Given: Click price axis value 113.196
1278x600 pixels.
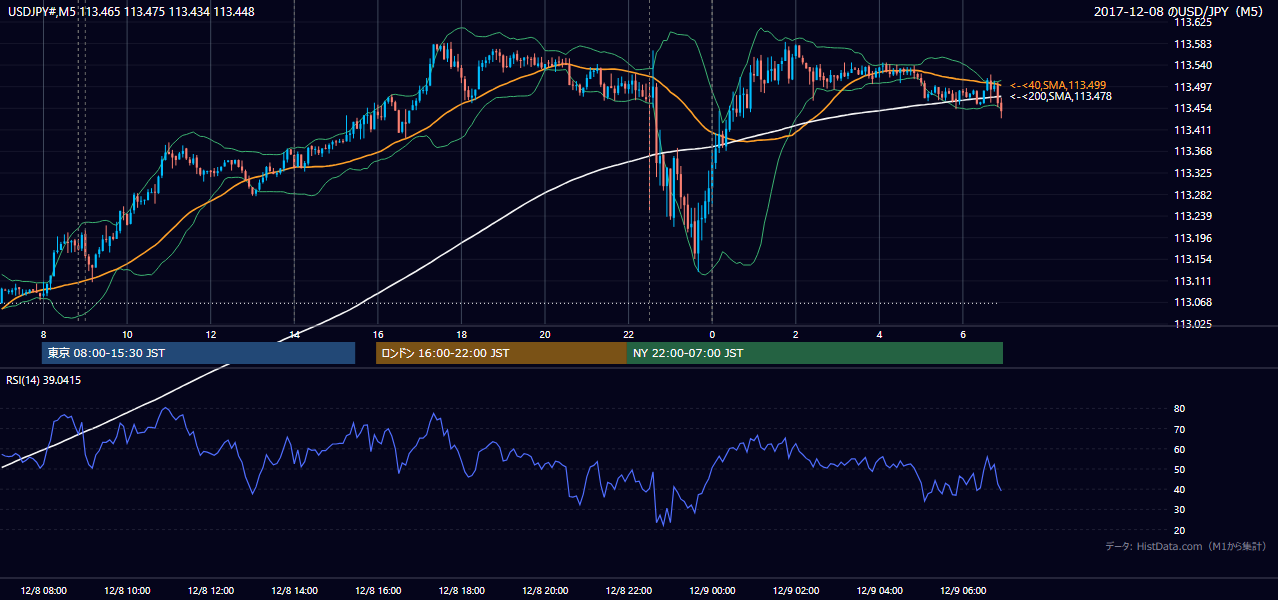Looking at the screenshot, I should pos(1193,238).
